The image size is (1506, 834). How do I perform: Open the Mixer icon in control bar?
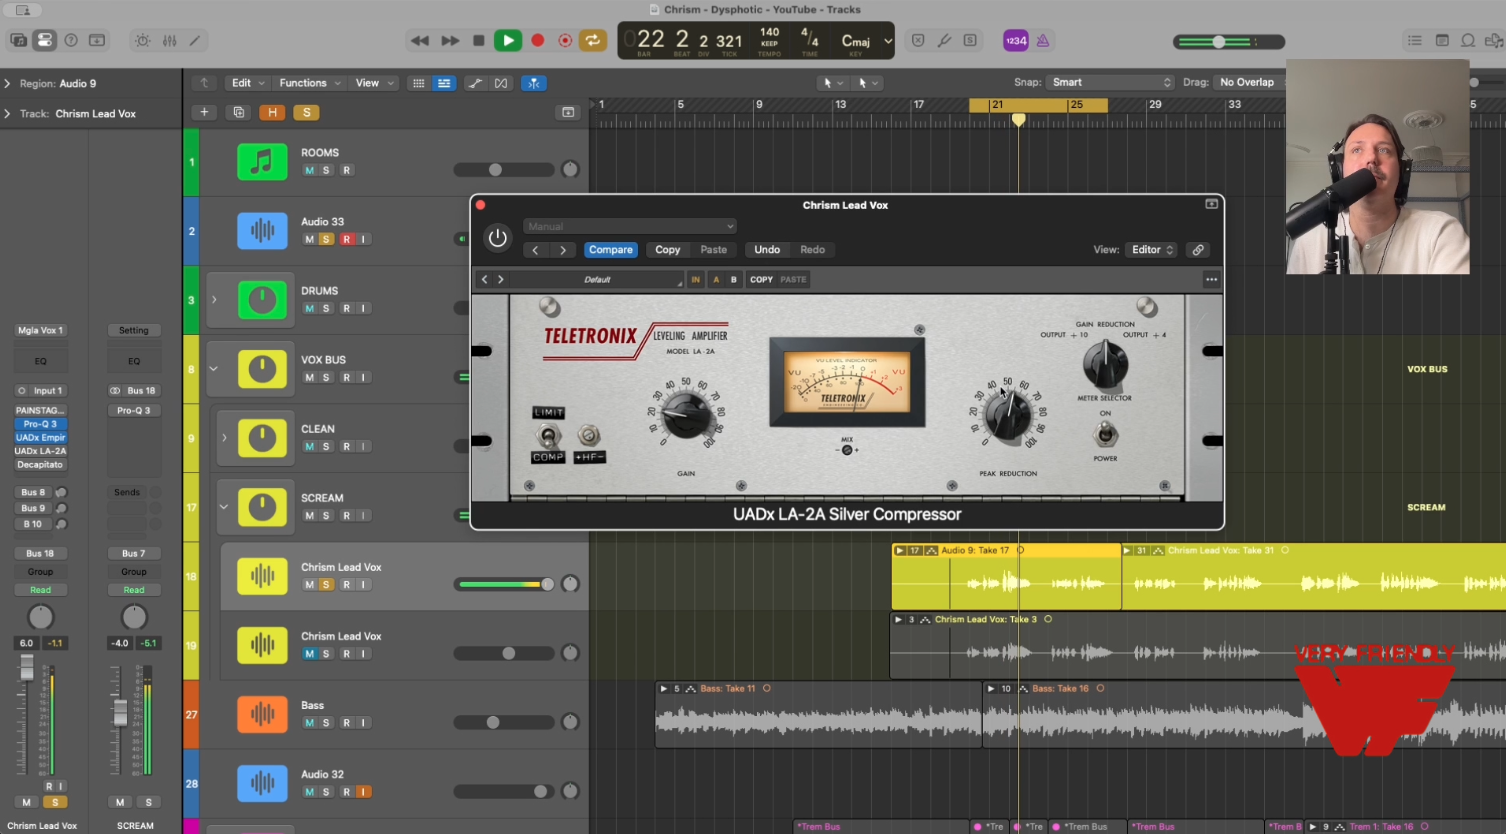[170, 41]
